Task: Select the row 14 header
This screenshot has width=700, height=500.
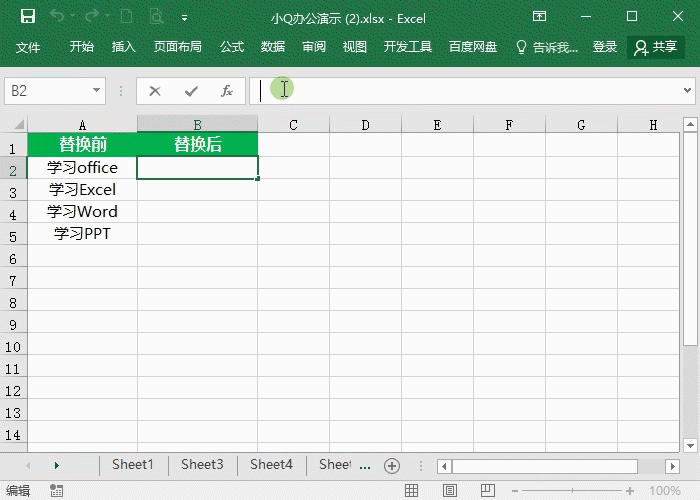Action: pyautogui.click(x=13, y=434)
